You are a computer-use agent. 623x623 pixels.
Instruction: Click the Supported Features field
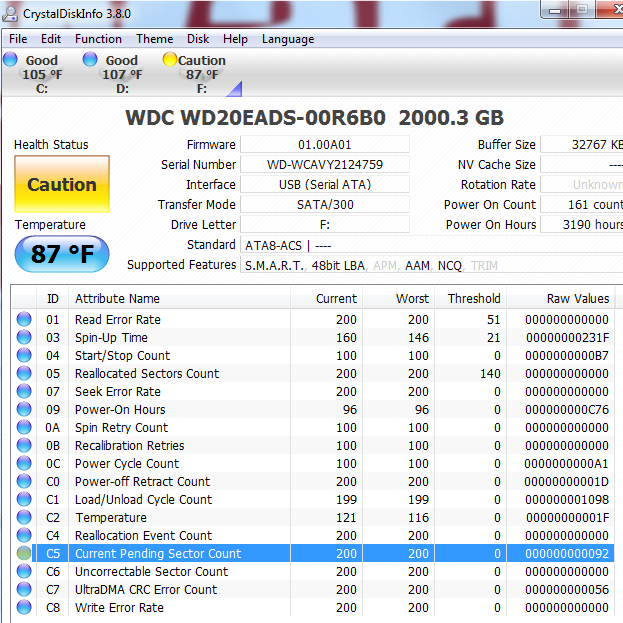point(431,265)
